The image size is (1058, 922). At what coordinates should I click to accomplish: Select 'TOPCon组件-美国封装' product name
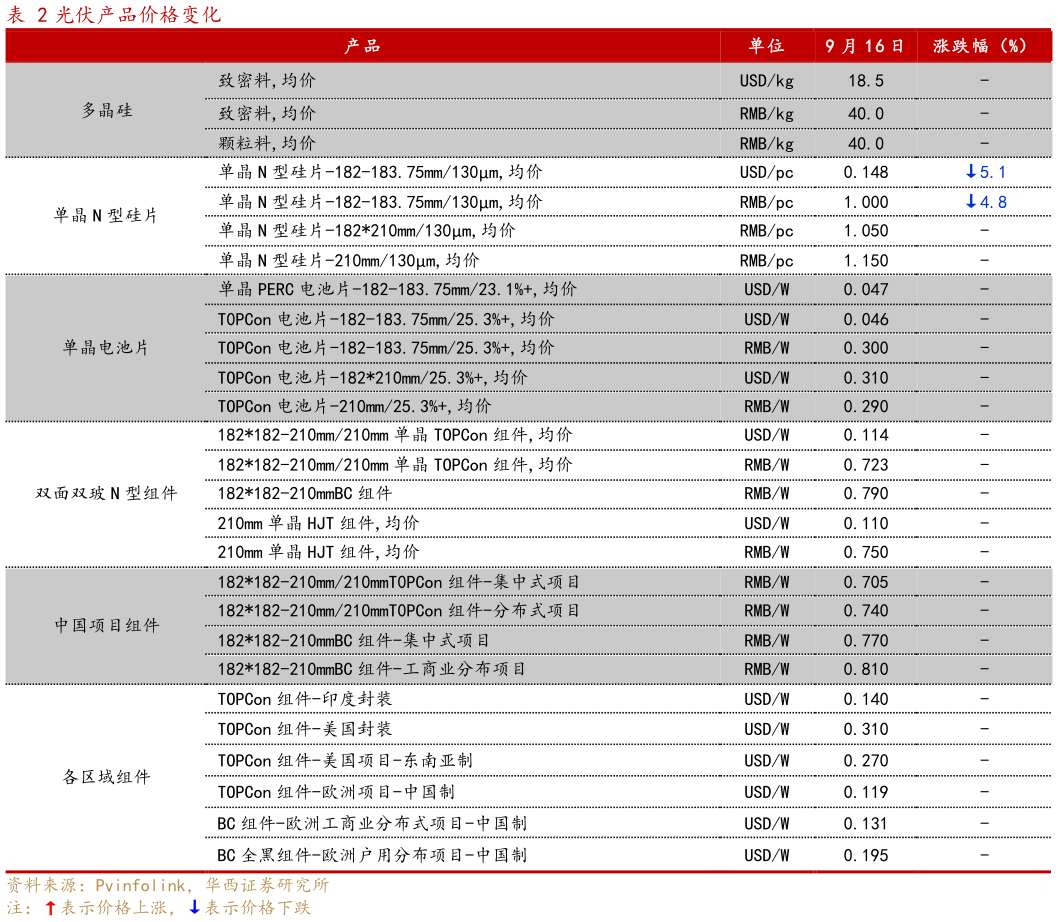coord(305,729)
